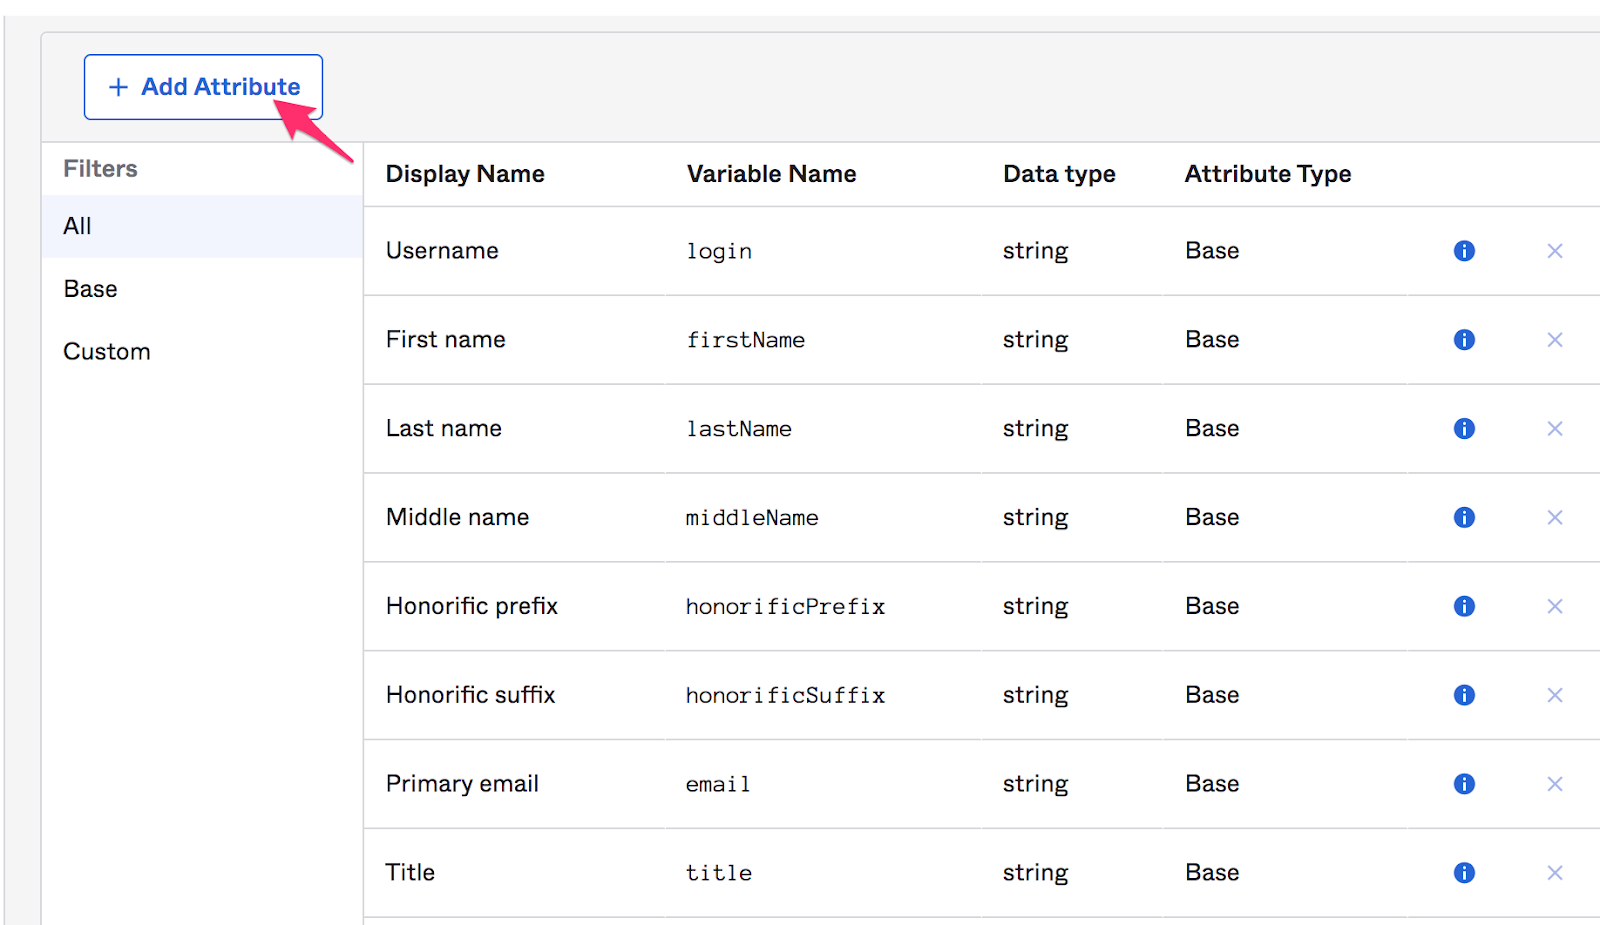The height and width of the screenshot is (925, 1600).
Task: Delete the Middle name attribute
Action: [1555, 518]
